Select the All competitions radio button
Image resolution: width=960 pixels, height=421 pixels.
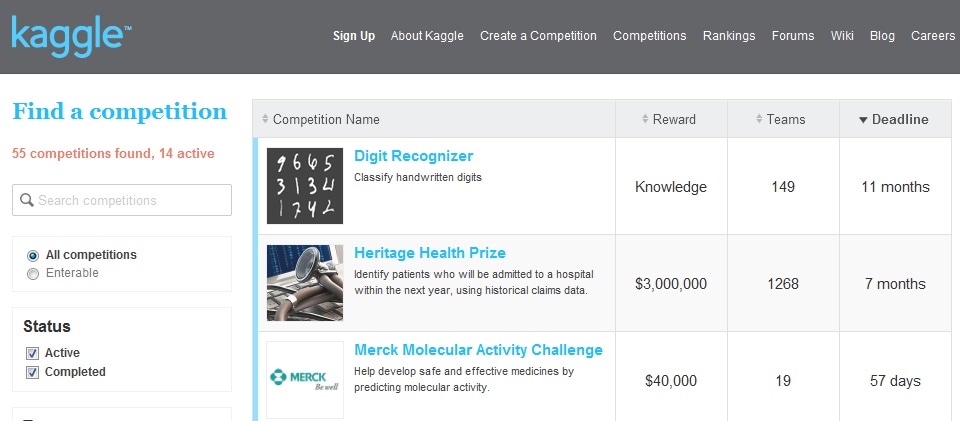coord(33,255)
